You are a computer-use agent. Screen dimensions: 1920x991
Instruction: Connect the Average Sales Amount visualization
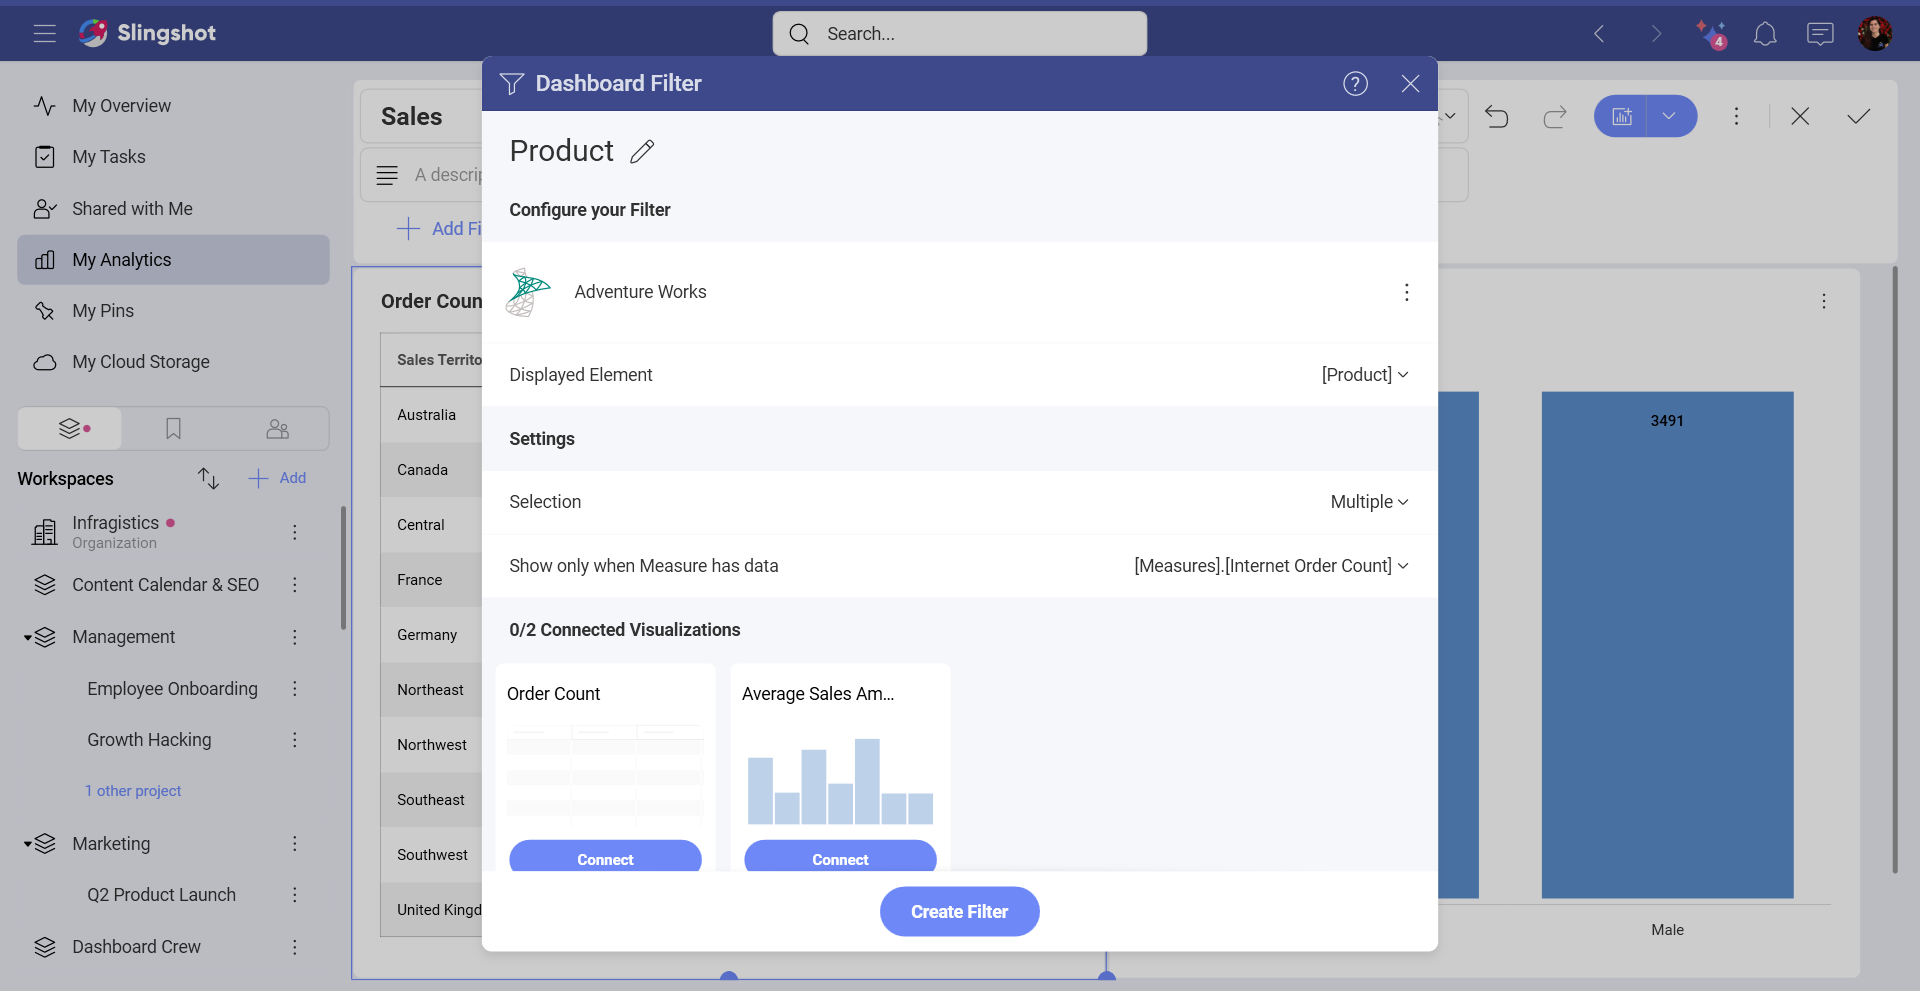[840, 858]
